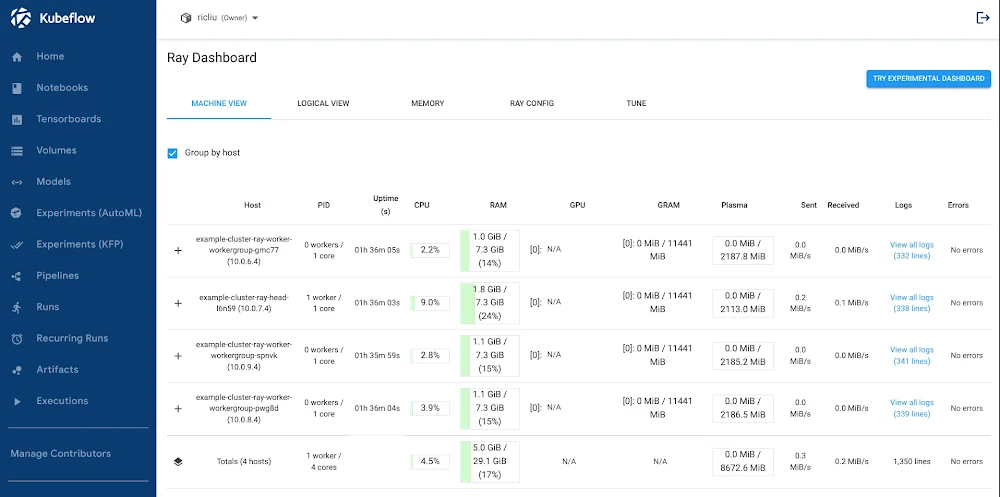Open Runs using the running-figure icon
This screenshot has height=497, width=1000.
[x=17, y=307]
